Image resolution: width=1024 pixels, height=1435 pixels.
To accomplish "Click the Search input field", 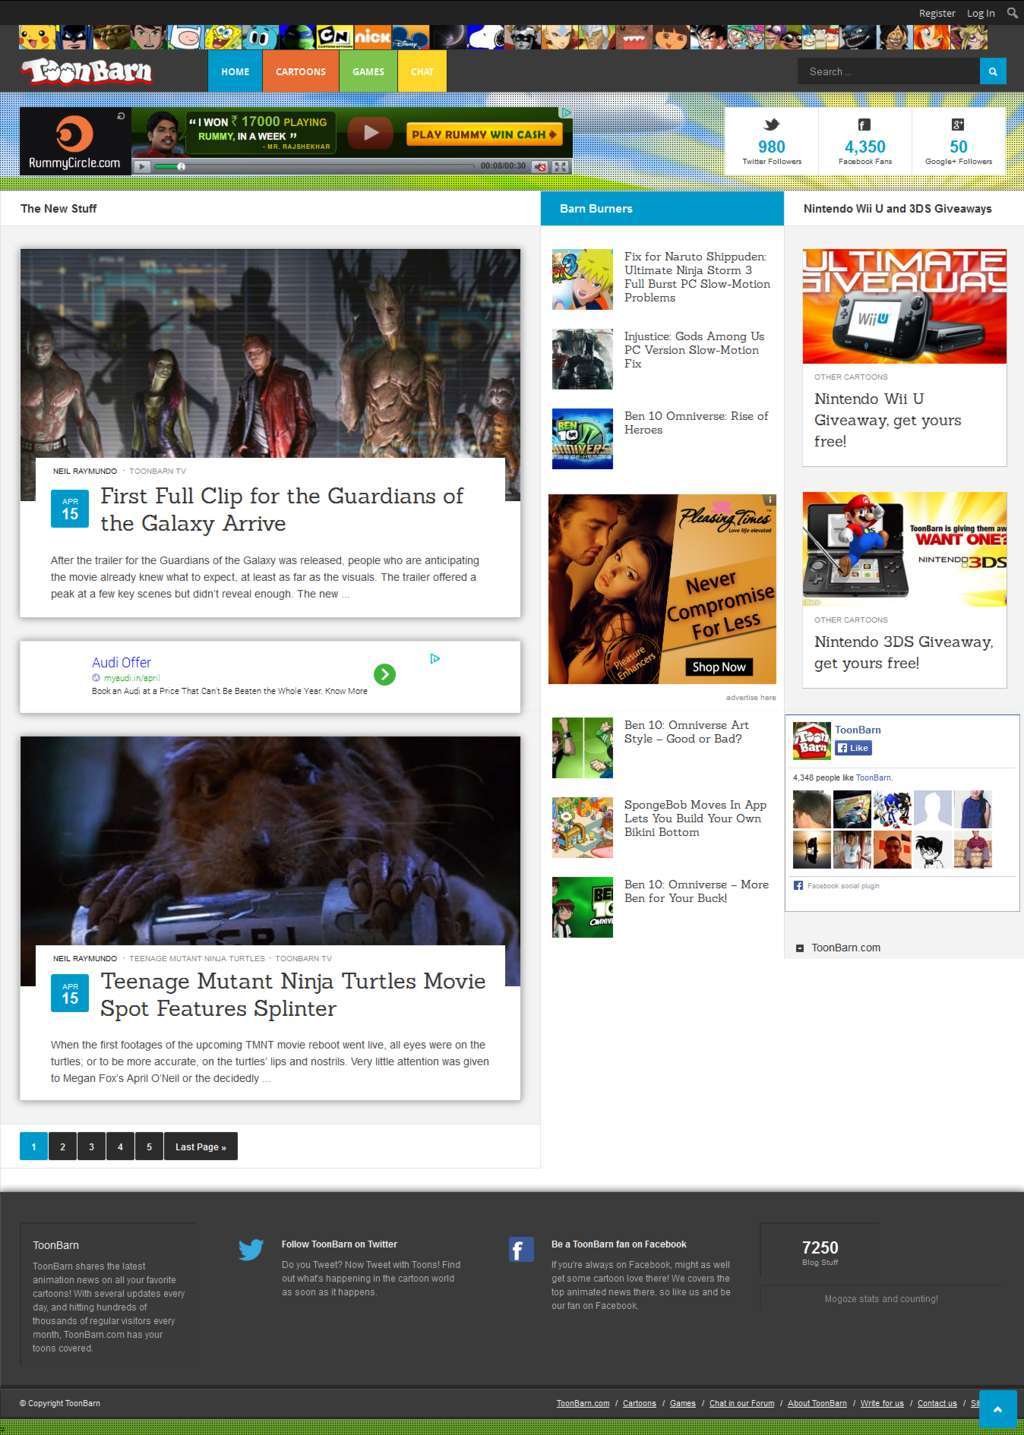I will (888, 72).
